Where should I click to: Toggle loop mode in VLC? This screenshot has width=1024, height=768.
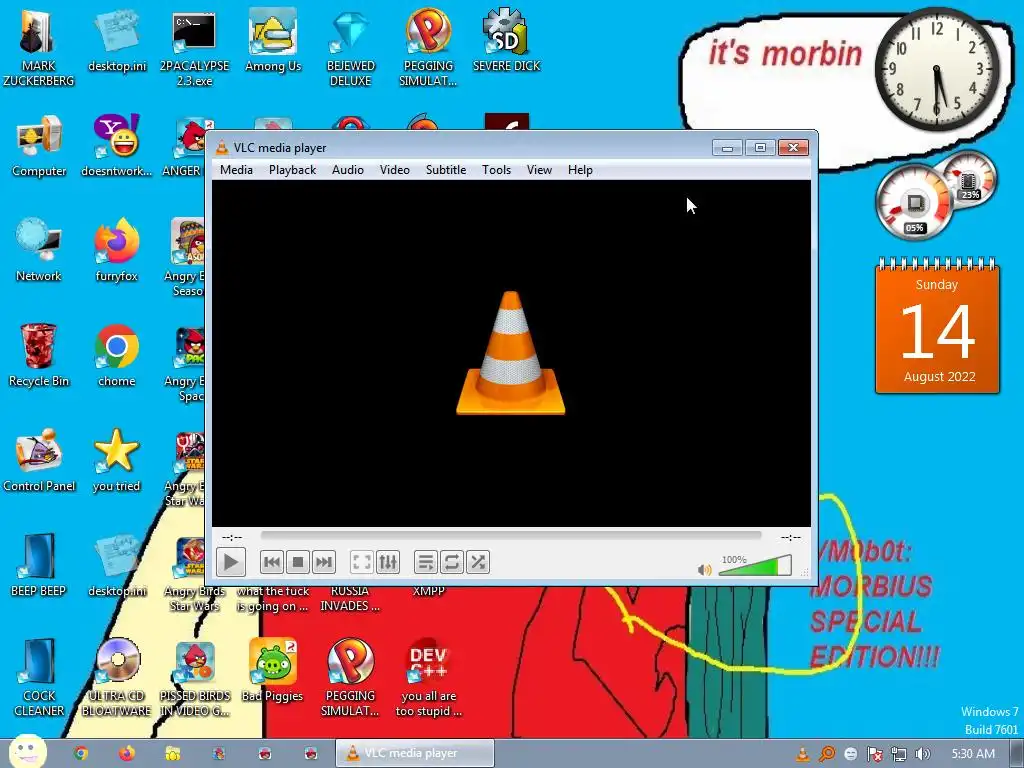tap(451, 562)
